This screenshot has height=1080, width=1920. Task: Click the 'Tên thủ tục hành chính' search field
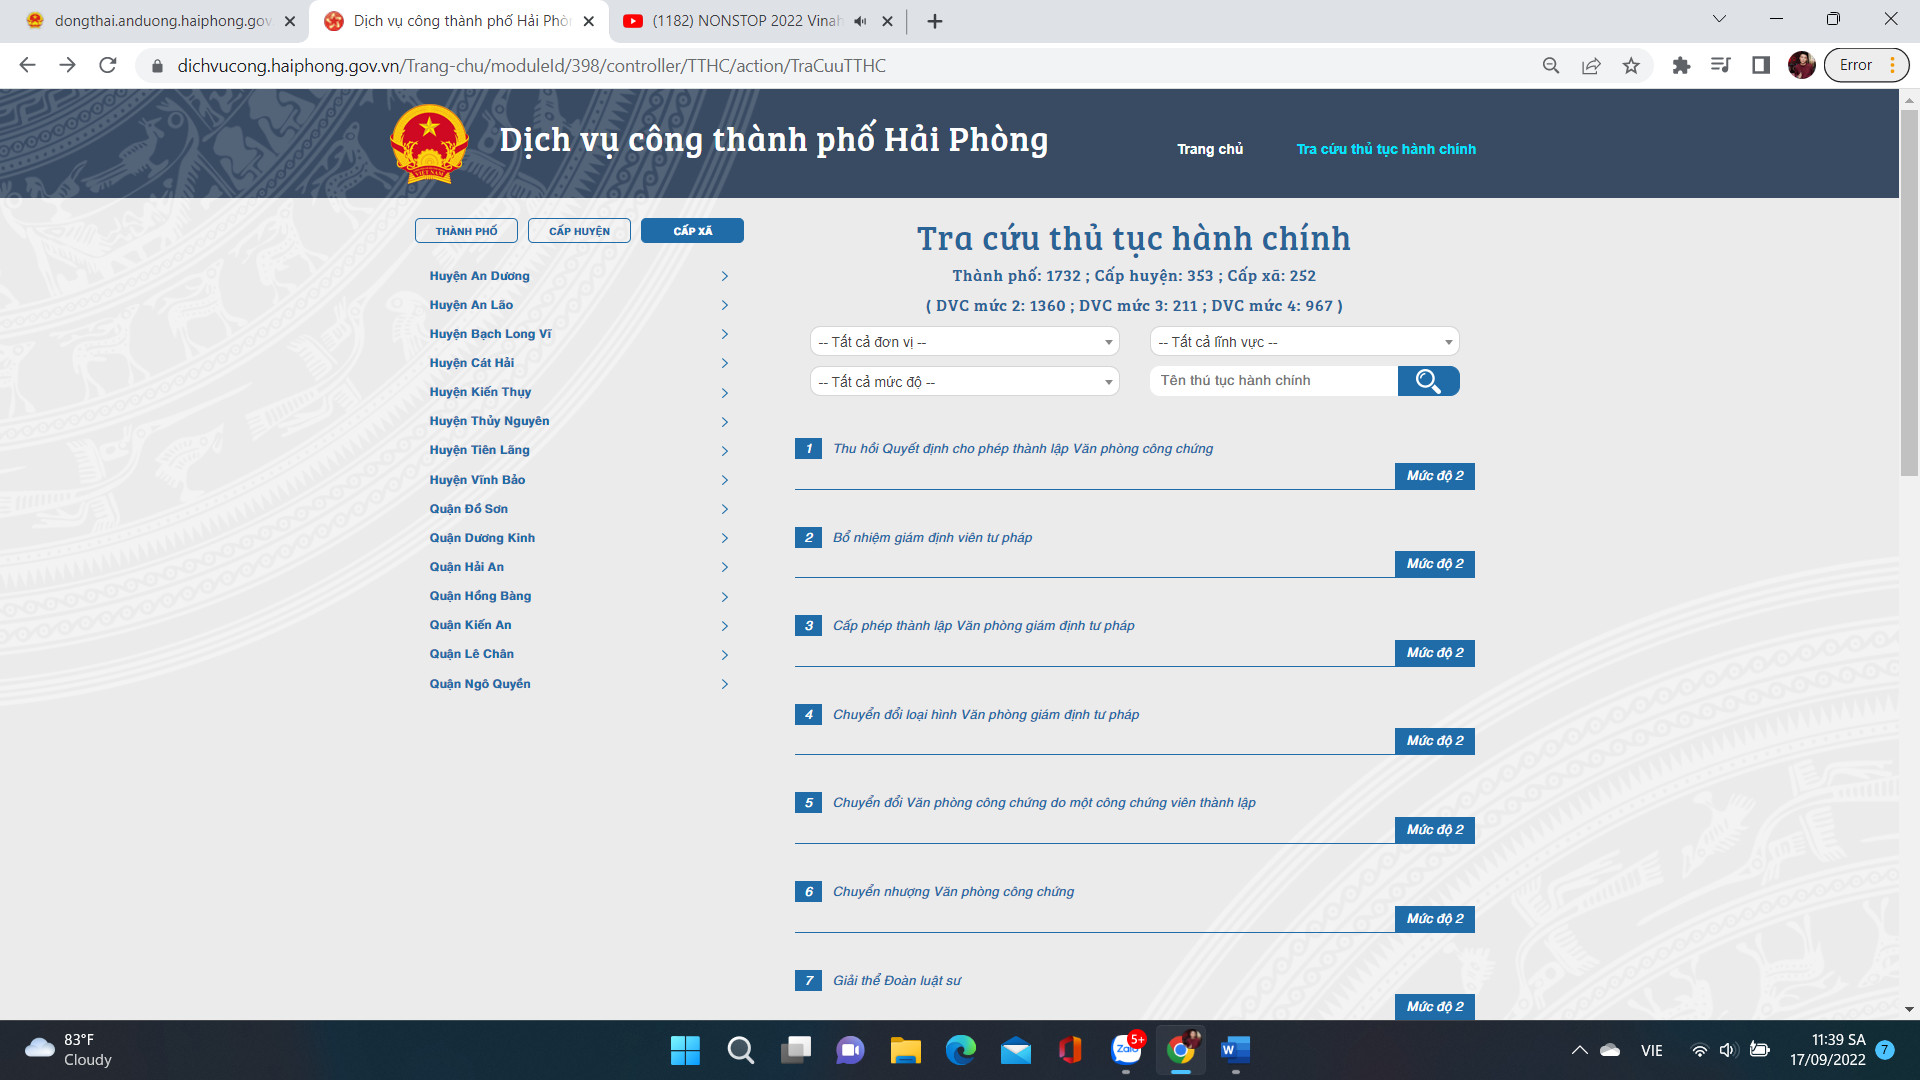1273,381
